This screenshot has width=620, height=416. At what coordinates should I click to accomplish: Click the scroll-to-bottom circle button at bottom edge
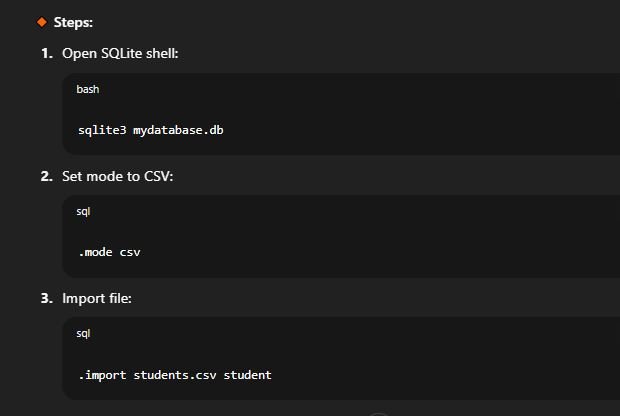[378, 414]
